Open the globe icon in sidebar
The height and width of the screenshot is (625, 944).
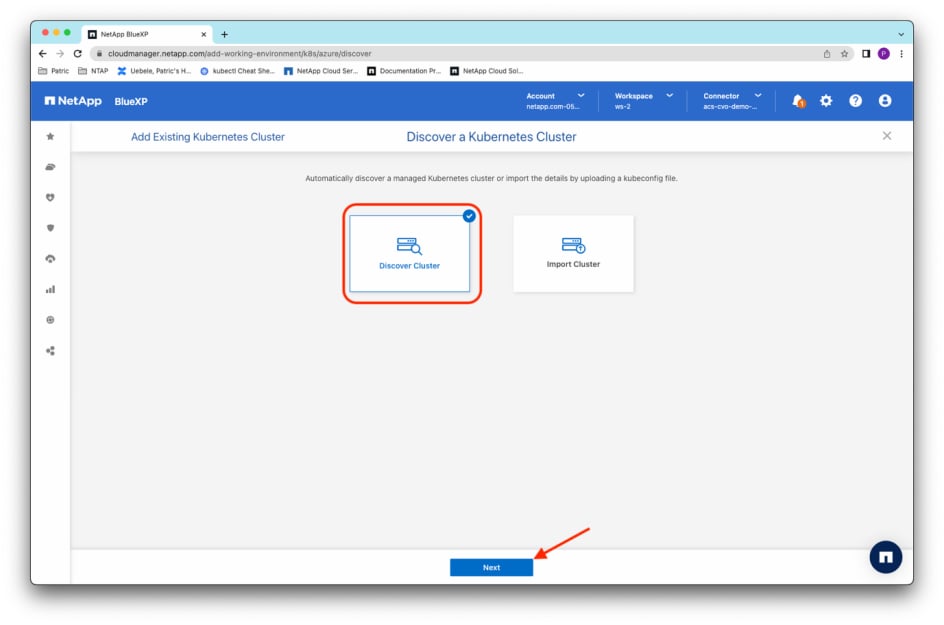tap(51, 320)
